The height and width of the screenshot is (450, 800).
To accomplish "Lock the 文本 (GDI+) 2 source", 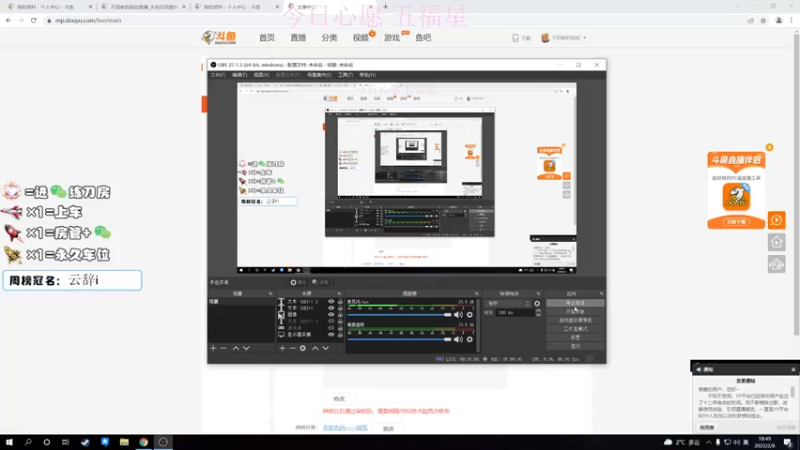I will pos(340,302).
